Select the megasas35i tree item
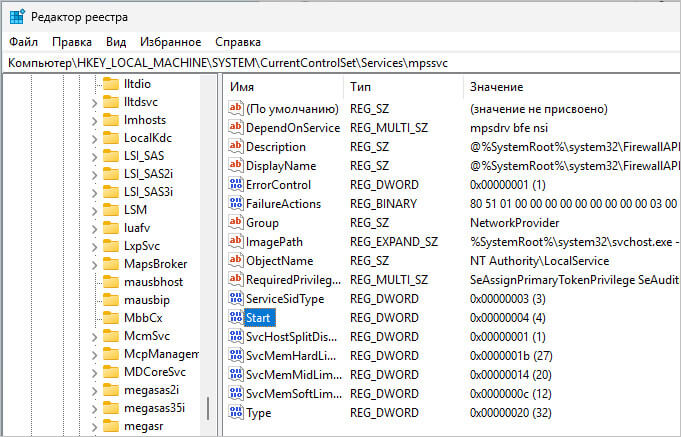The width and height of the screenshot is (681, 437). 154,408
